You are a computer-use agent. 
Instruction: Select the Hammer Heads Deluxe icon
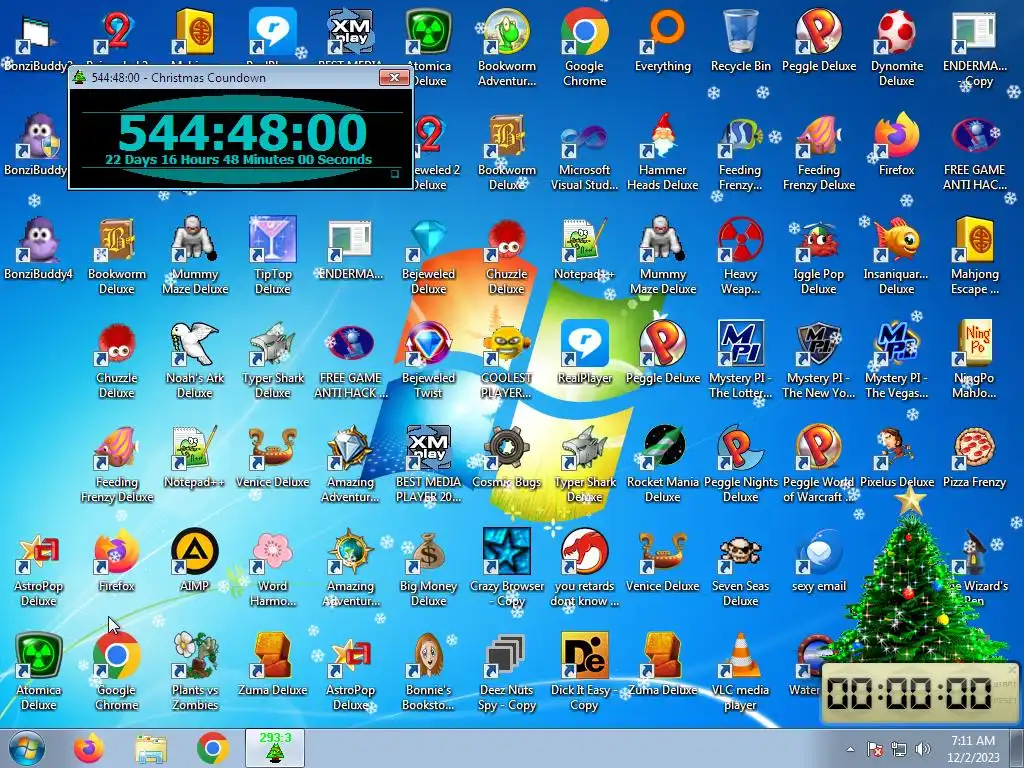[x=662, y=152]
